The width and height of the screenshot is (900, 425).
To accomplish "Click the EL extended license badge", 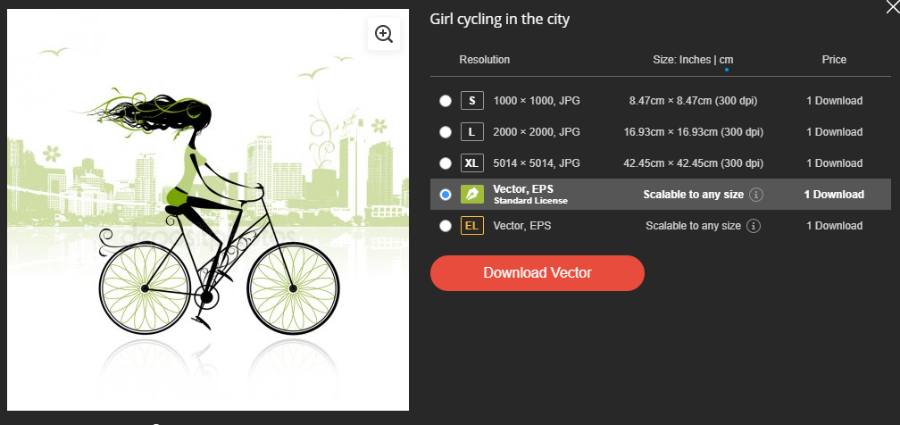I will [x=472, y=226].
